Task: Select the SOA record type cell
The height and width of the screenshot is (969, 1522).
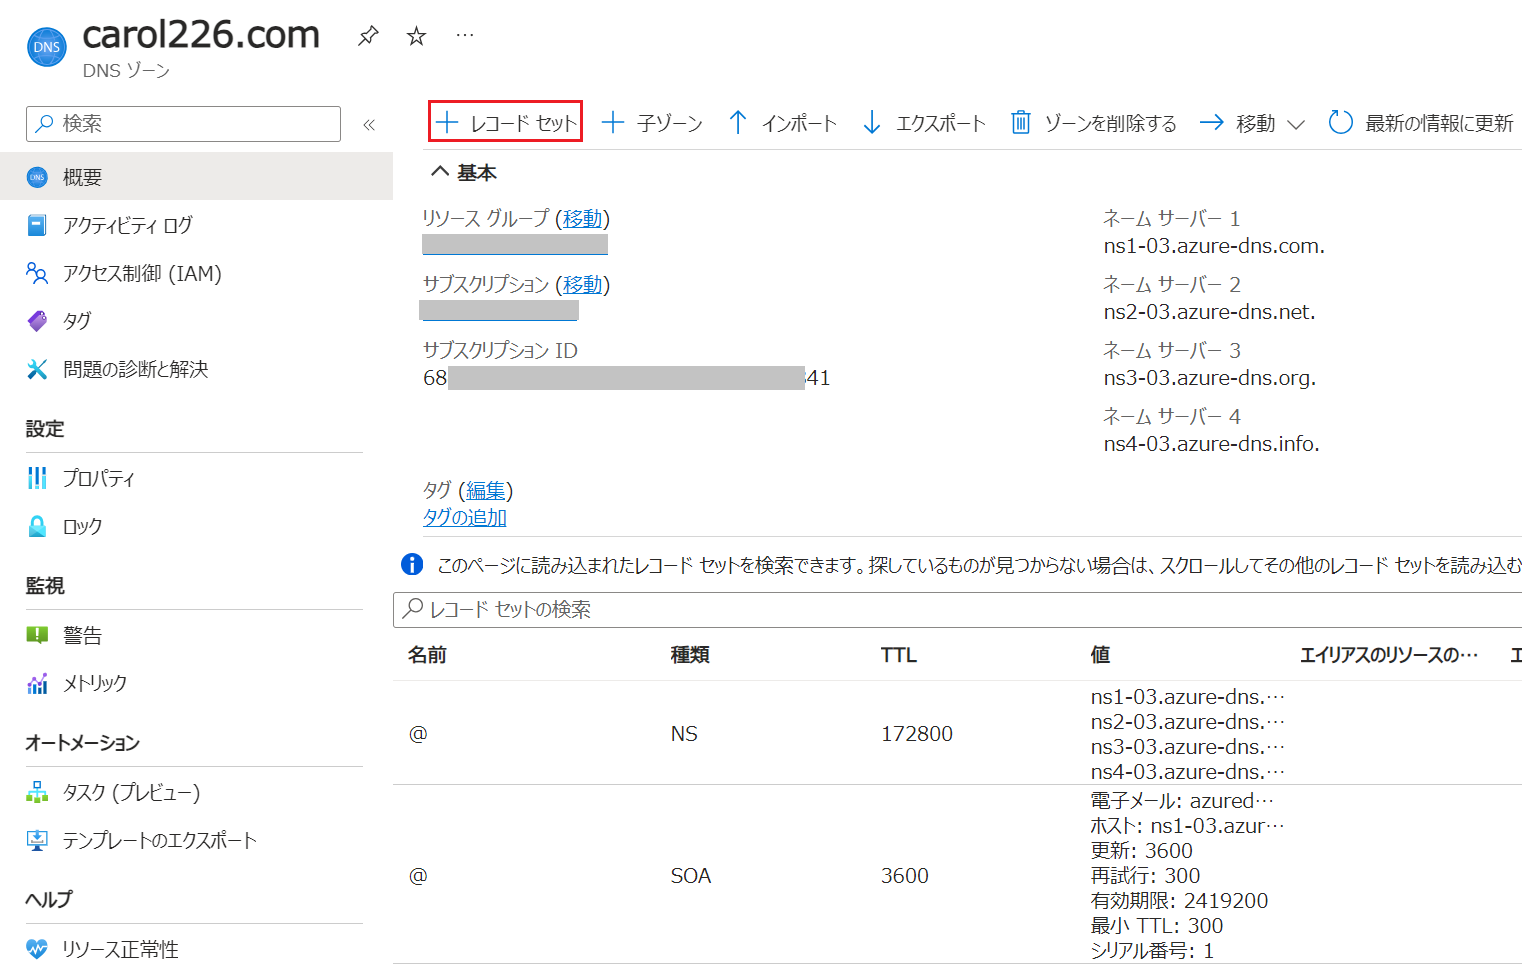Action: coord(691,876)
